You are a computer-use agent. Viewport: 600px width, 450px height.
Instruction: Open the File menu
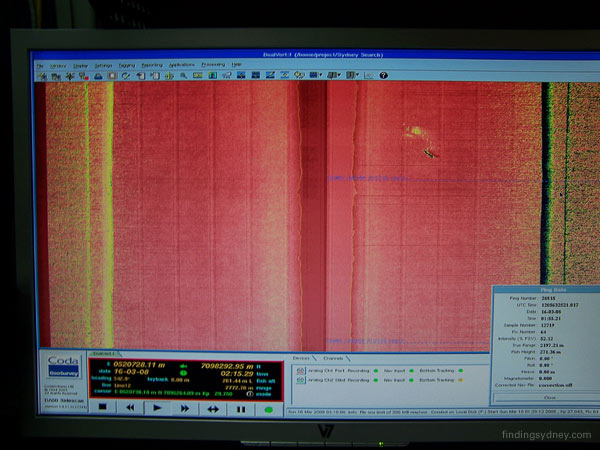pos(40,66)
